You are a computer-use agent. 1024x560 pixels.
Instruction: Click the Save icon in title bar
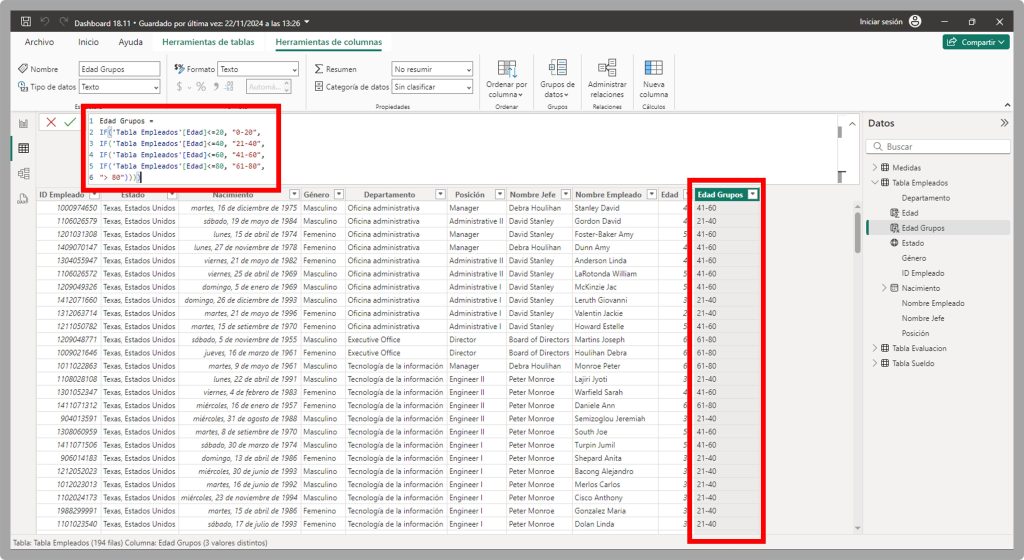click(x=26, y=21)
